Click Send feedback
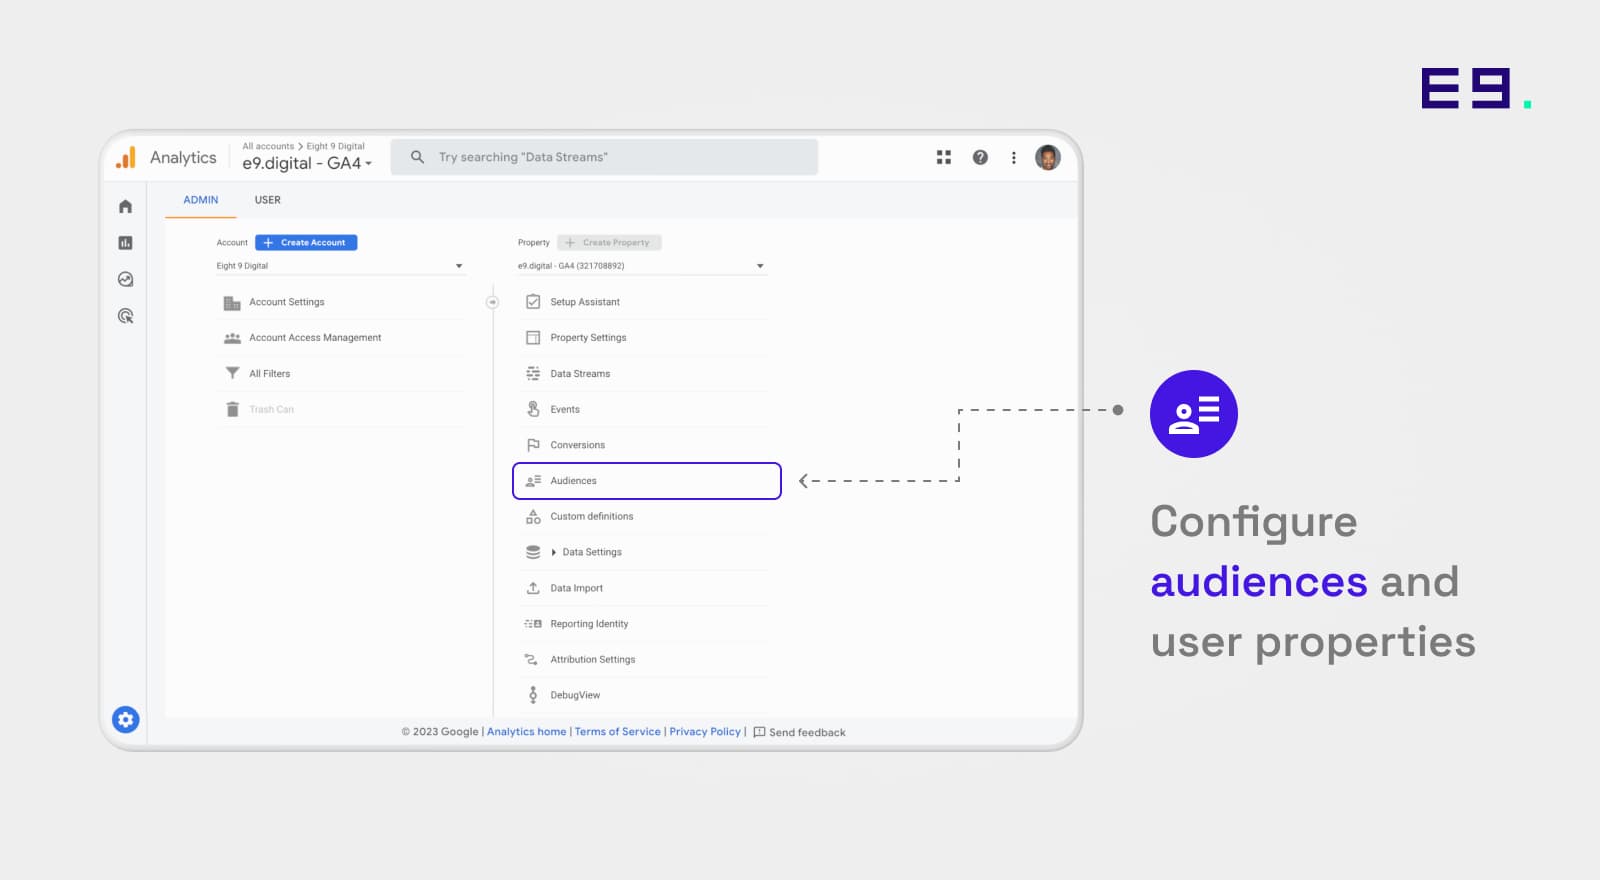This screenshot has height=880, width=1600. pyautogui.click(x=799, y=732)
